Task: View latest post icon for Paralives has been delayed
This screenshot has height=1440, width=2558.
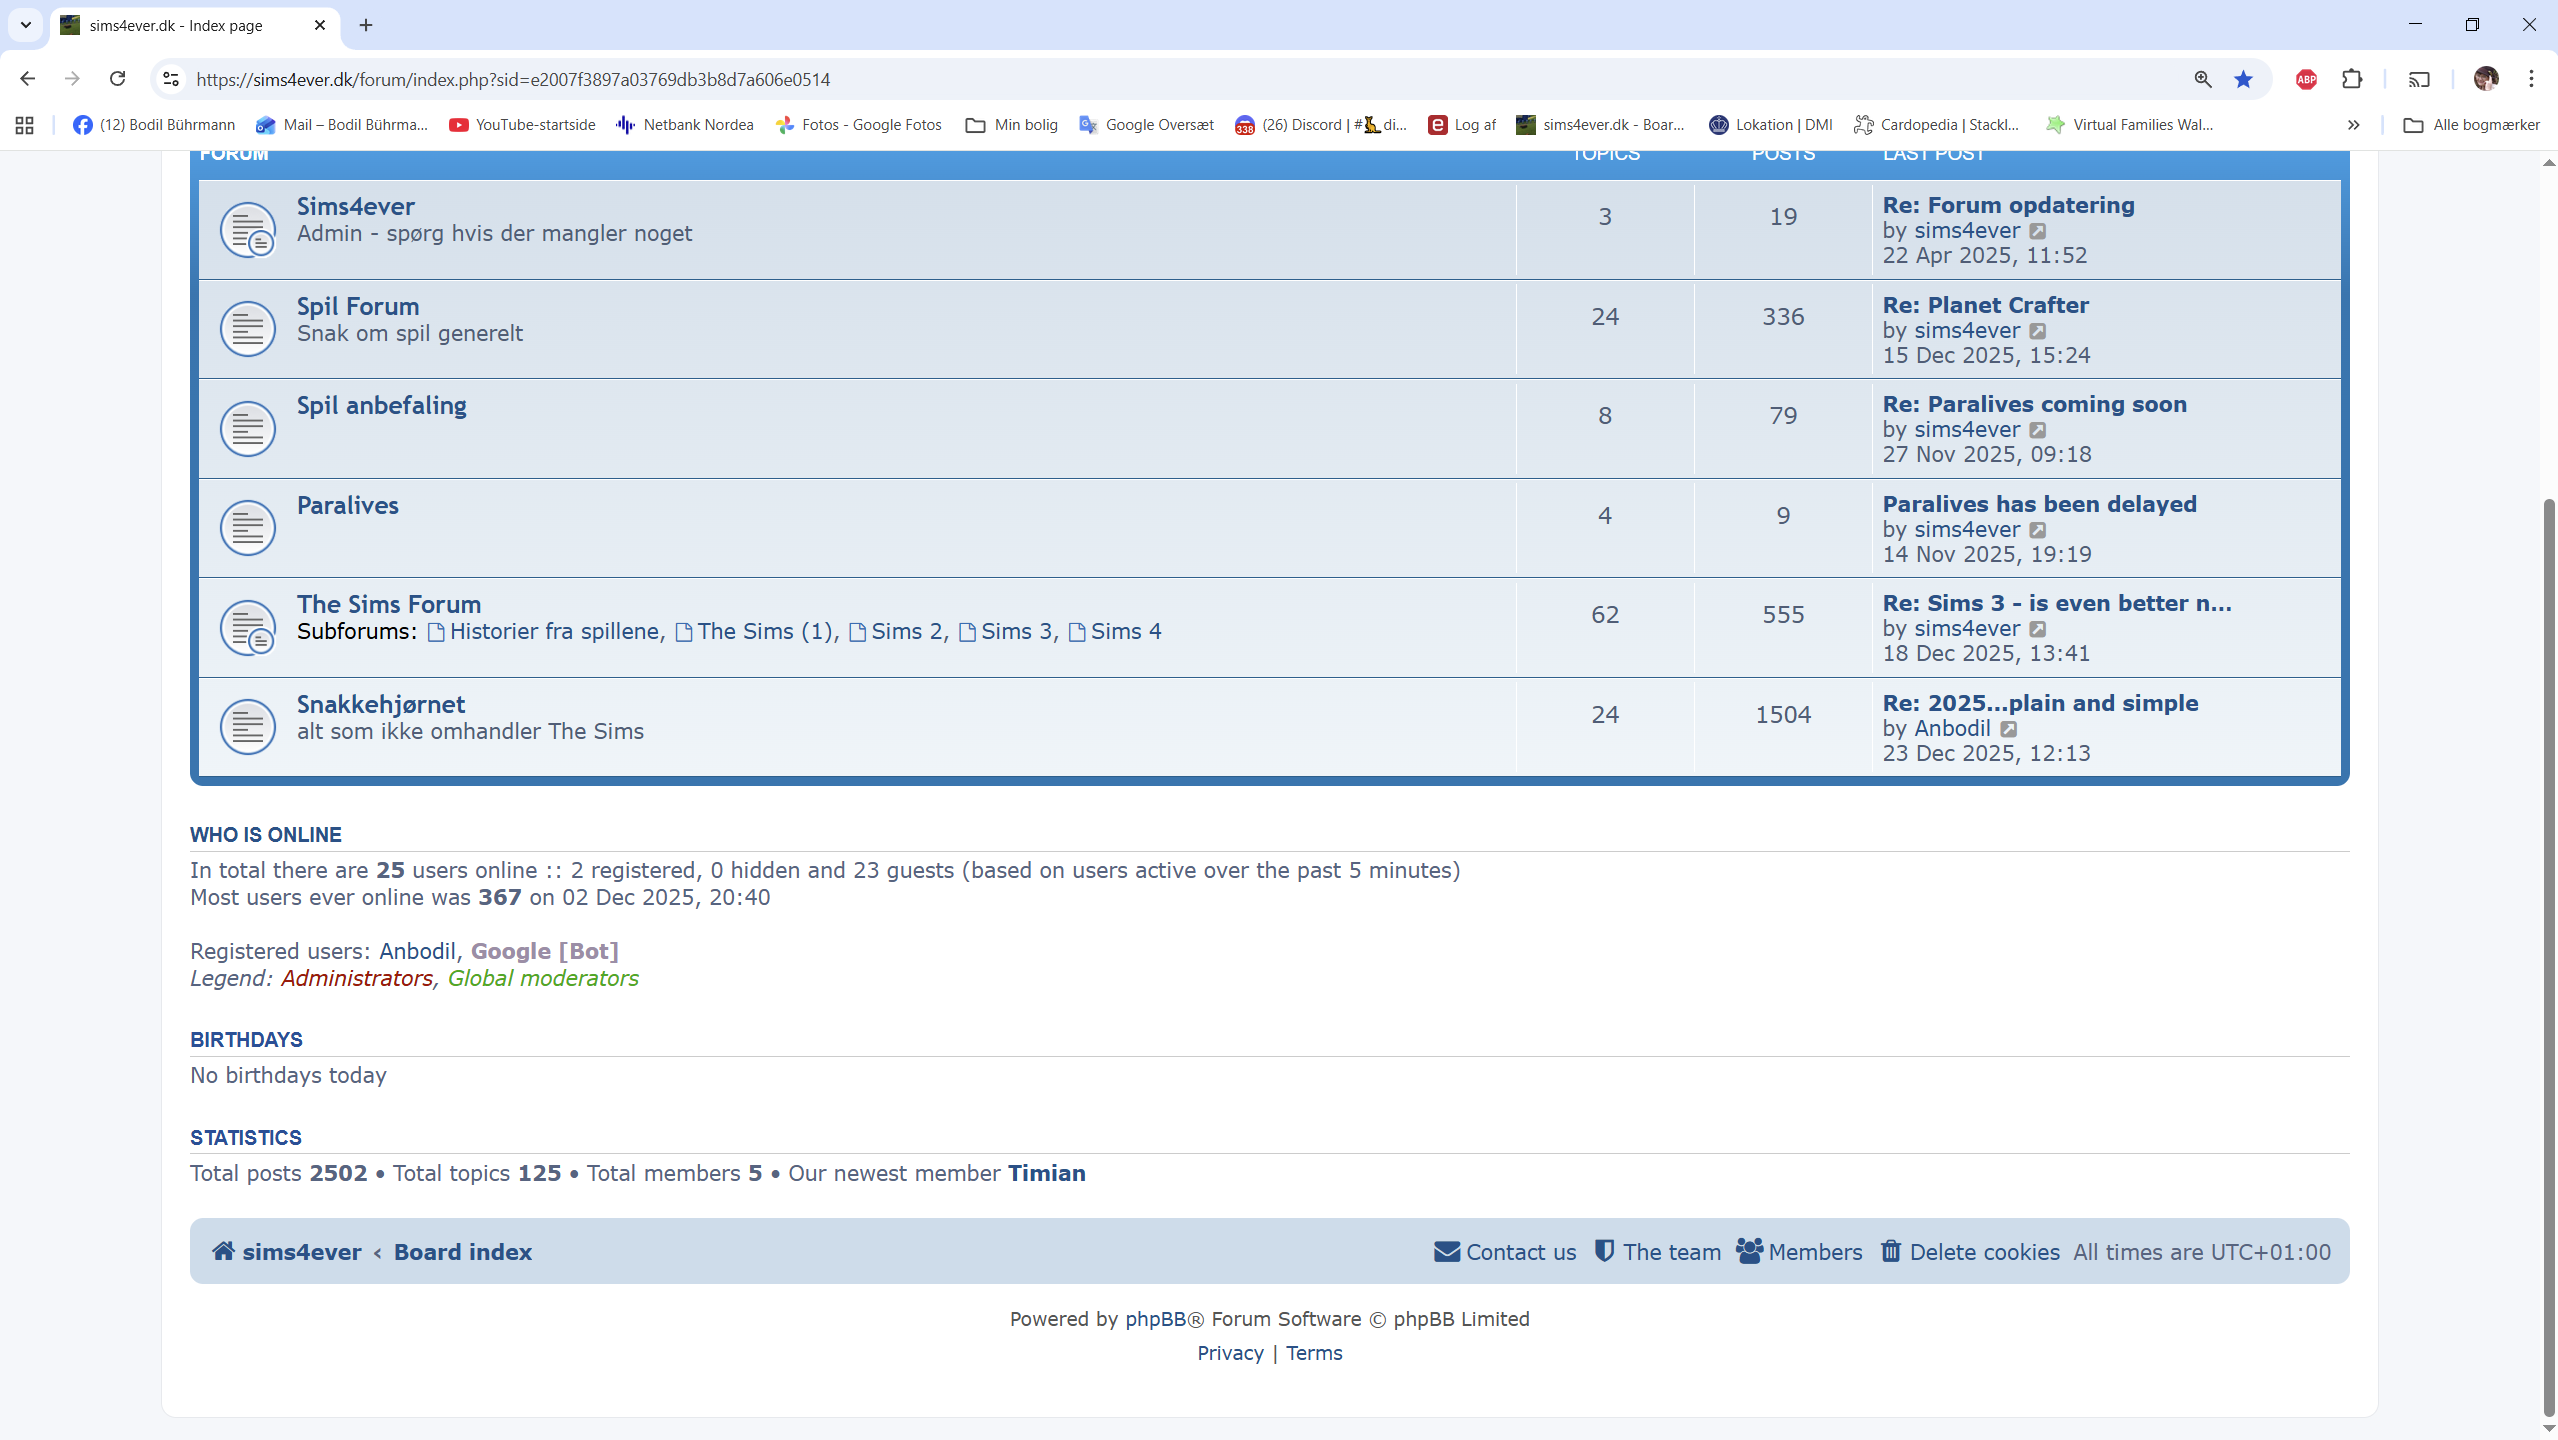Action: pos(2038,530)
